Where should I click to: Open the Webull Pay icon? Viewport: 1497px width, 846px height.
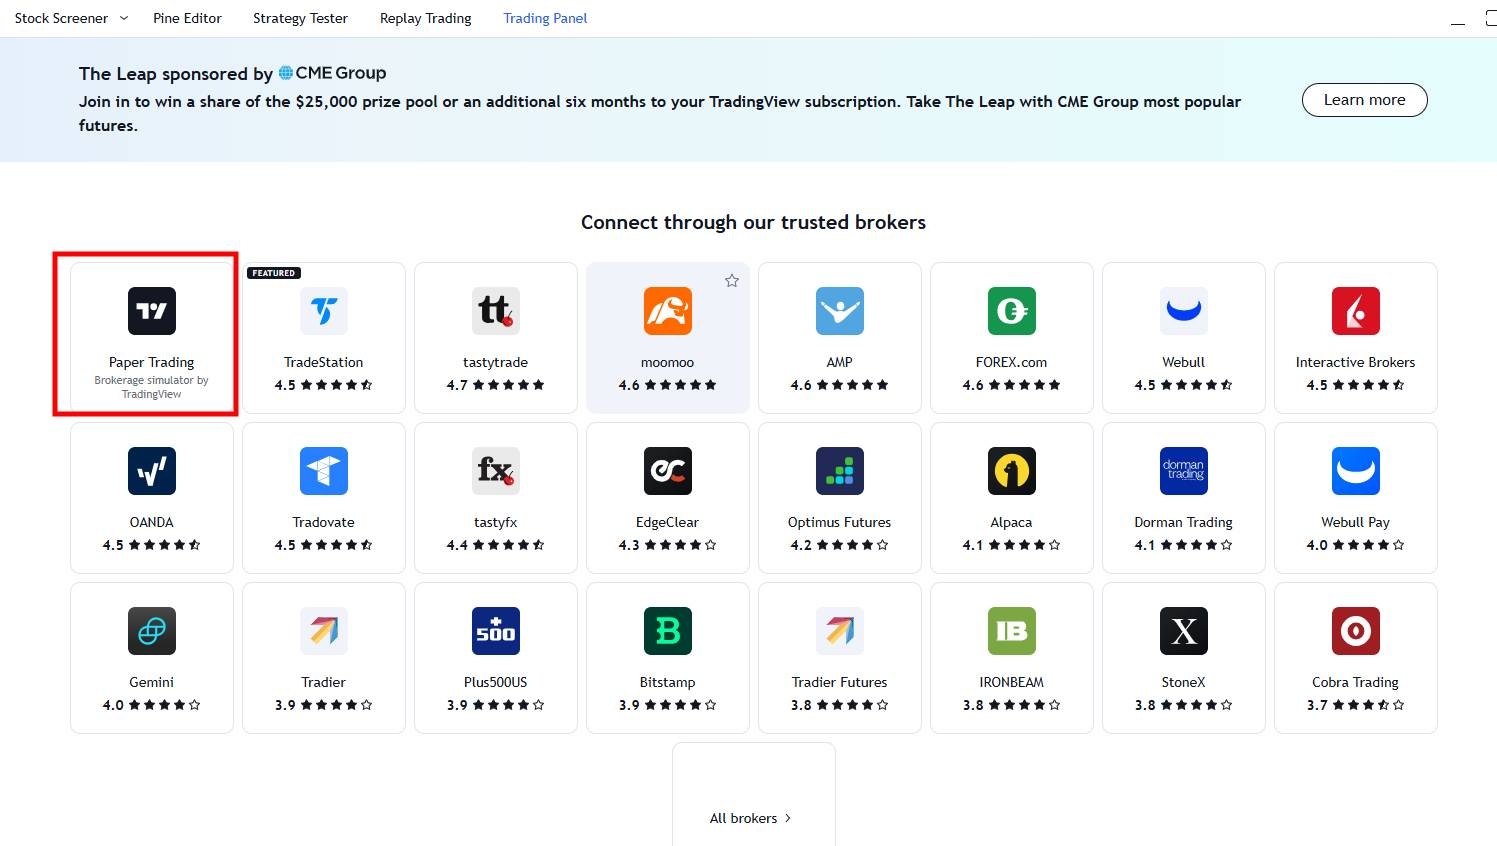coord(1356,471)
